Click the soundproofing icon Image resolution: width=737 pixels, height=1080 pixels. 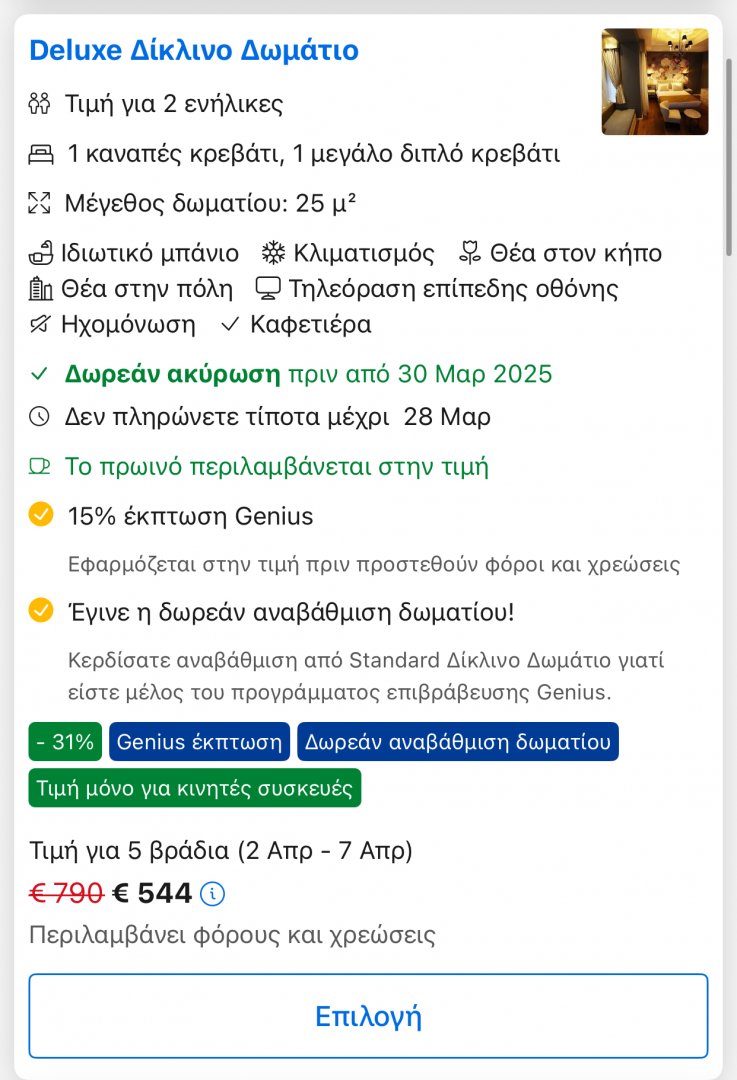click(x=40, y=324)
